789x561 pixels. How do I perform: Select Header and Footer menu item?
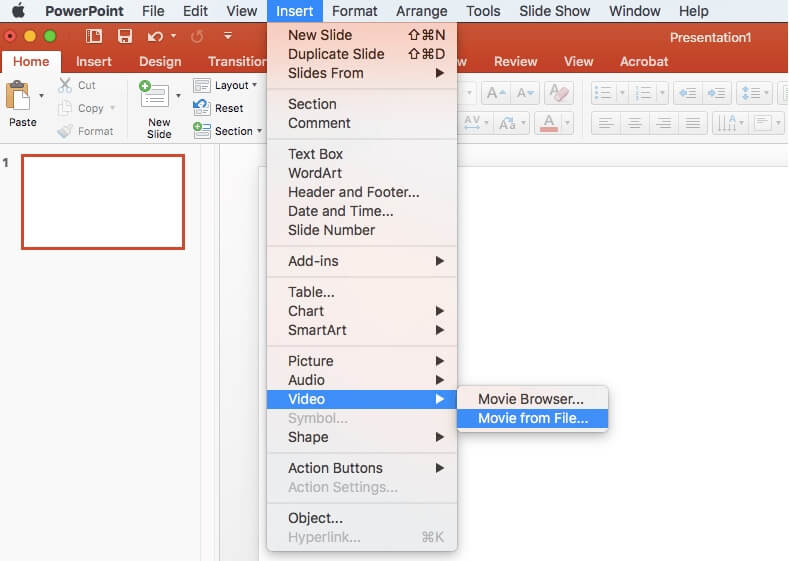(x=362, y=192)
